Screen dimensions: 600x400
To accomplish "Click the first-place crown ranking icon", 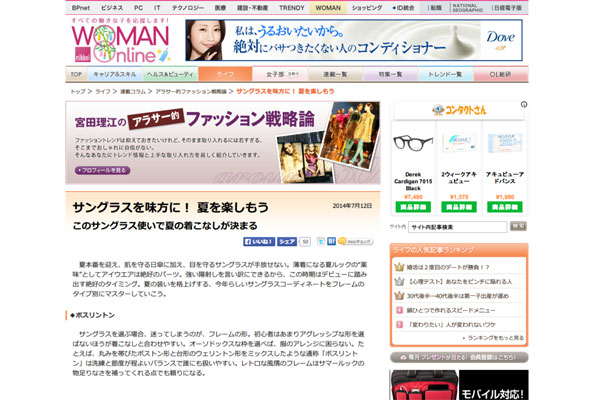I will pos(399,267).
